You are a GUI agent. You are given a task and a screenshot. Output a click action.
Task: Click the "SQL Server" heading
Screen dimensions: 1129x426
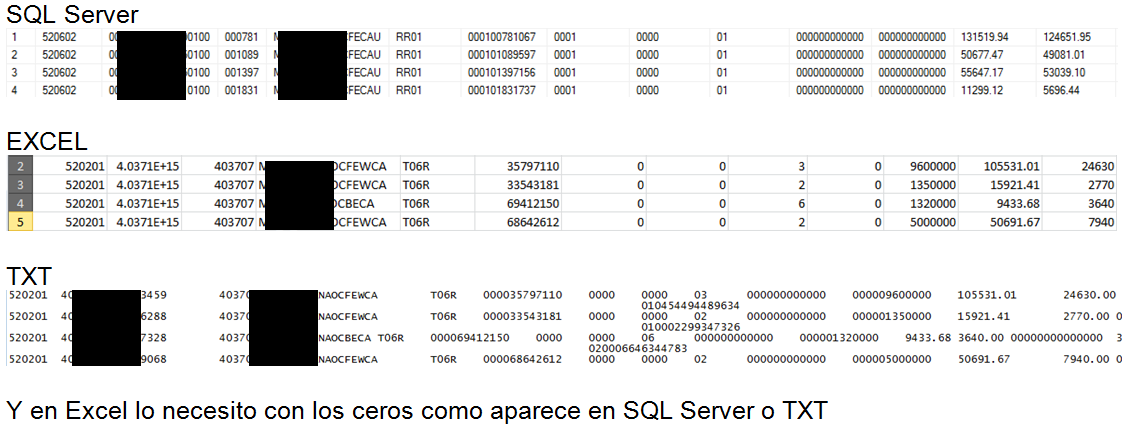[x=72, y=14]
